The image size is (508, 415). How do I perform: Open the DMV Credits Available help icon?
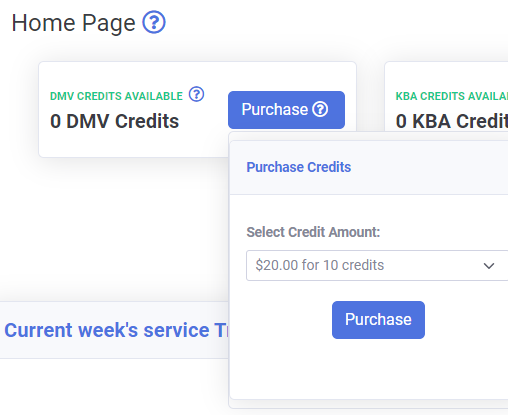pyautogui.click(x=196, y=94)
